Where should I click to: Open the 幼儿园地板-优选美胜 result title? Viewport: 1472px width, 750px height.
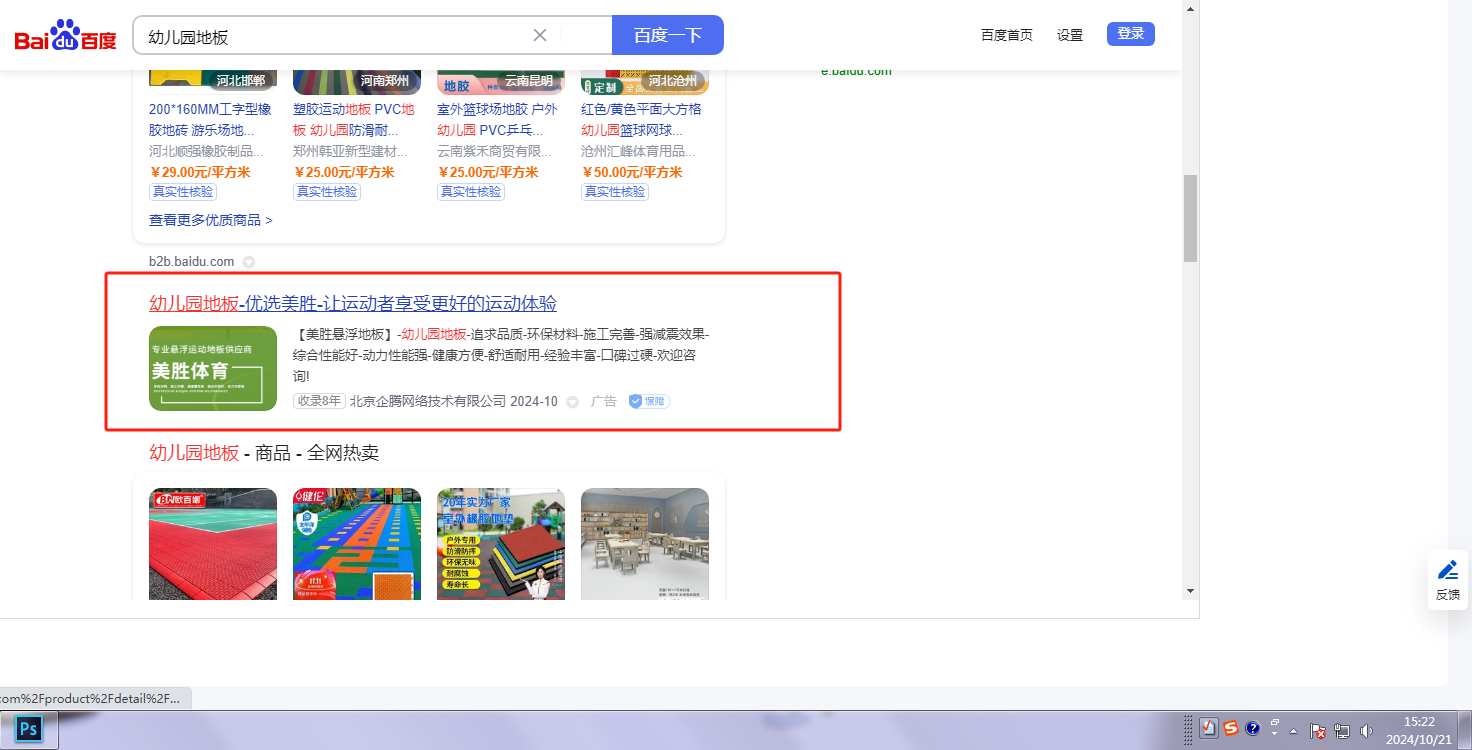click(x=353, y=303)
